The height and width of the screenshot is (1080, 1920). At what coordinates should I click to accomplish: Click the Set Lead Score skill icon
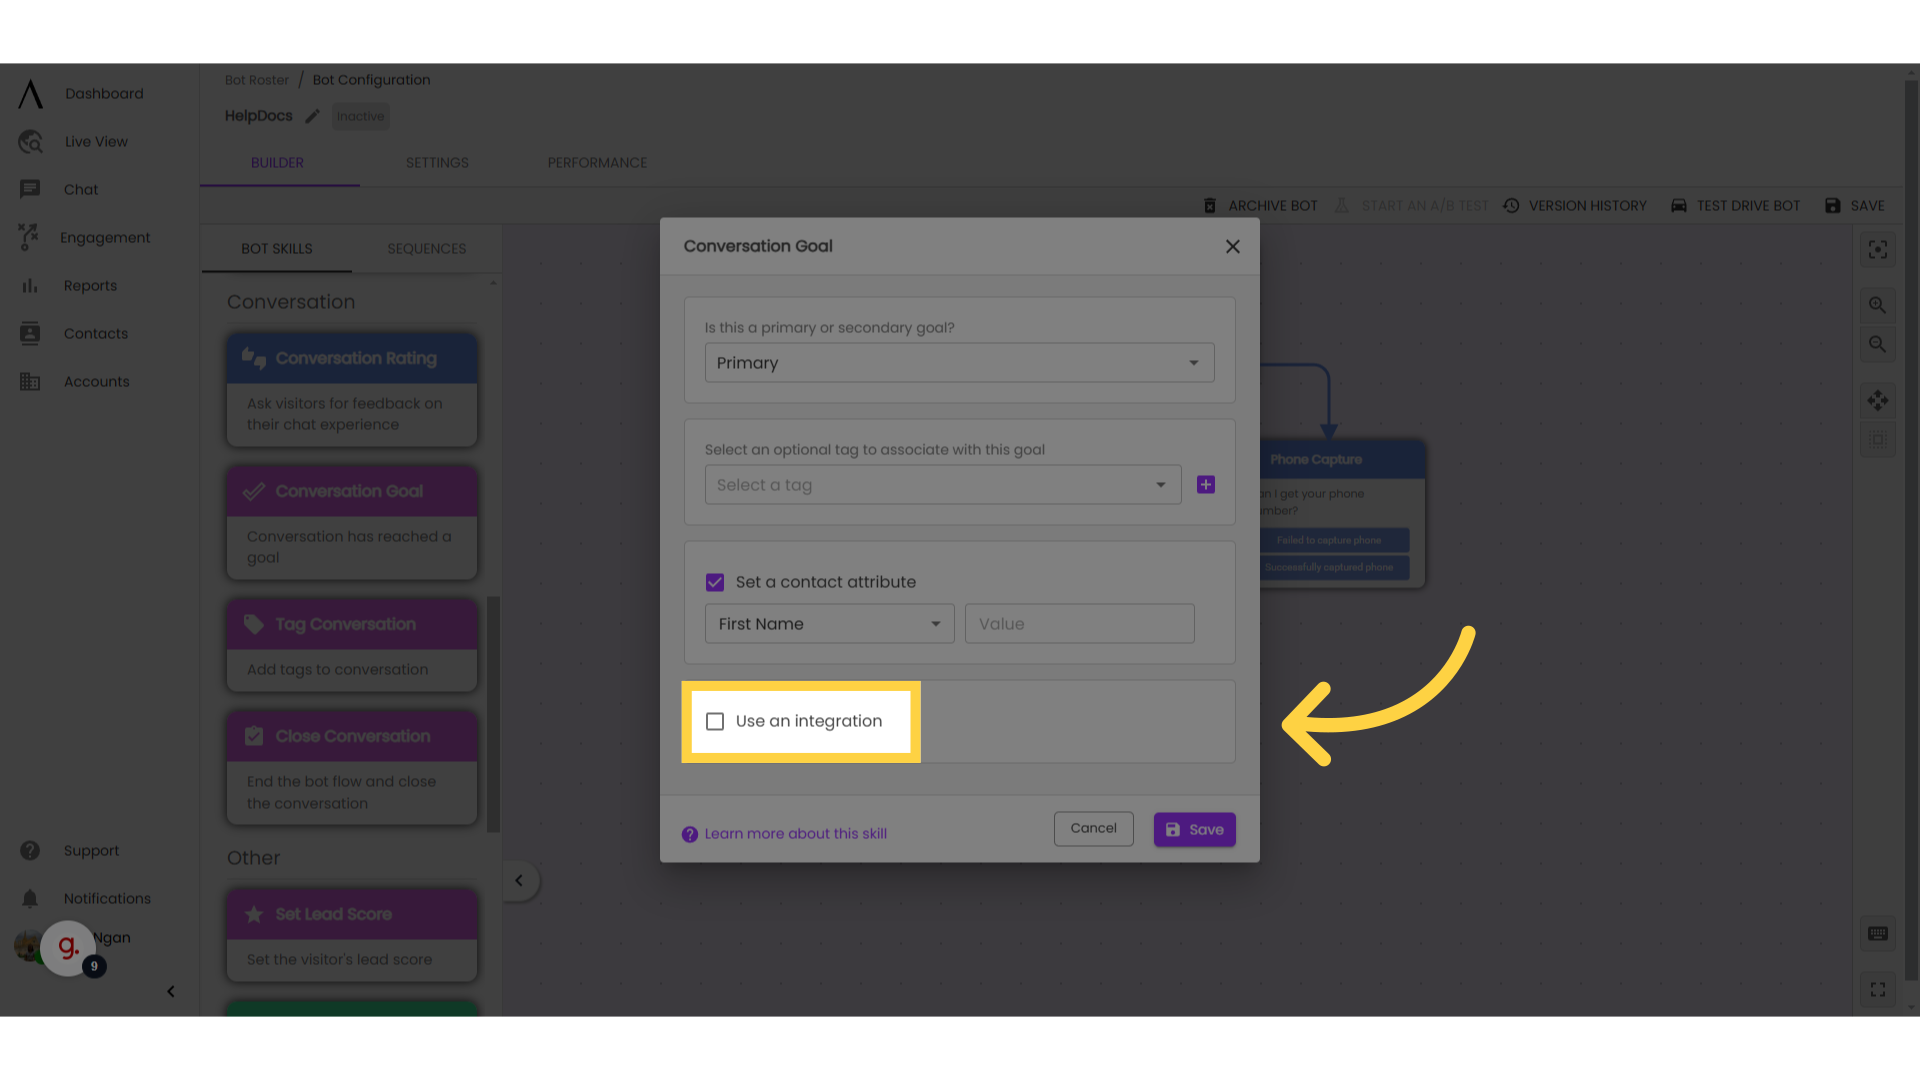253,914
